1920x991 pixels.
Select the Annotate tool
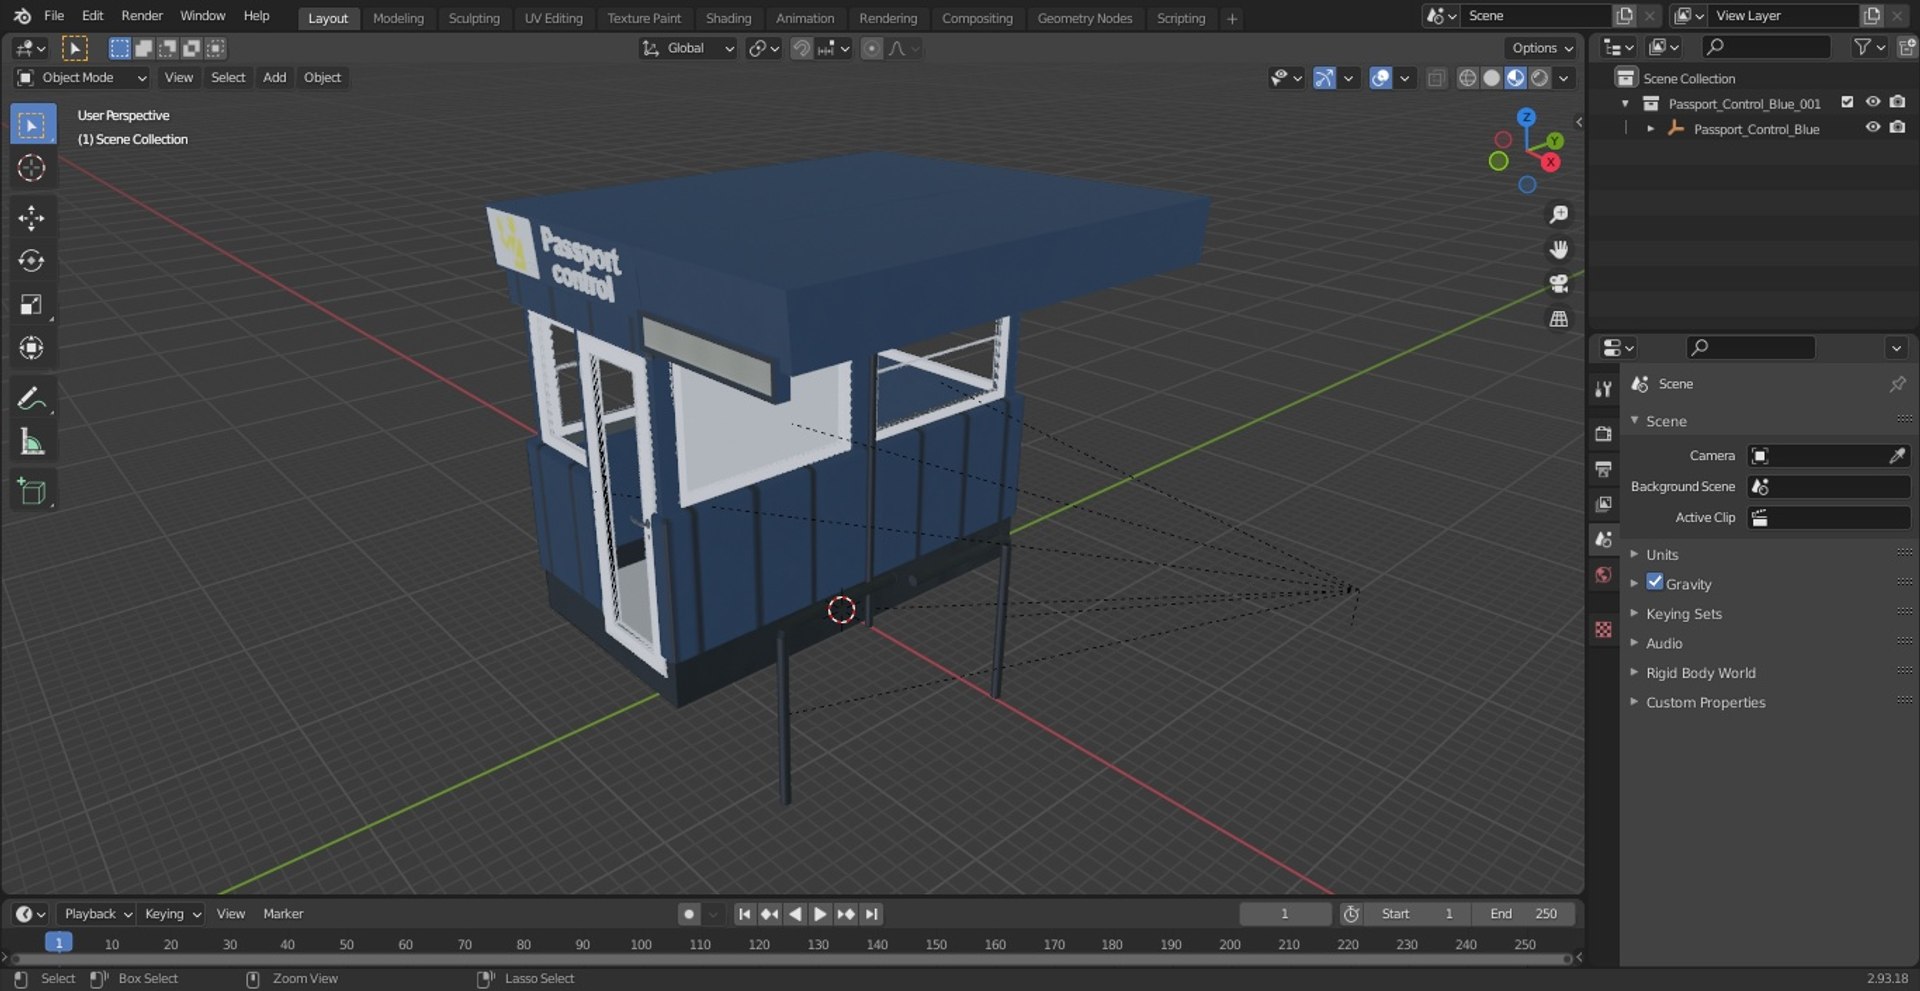tap(32, 399)
